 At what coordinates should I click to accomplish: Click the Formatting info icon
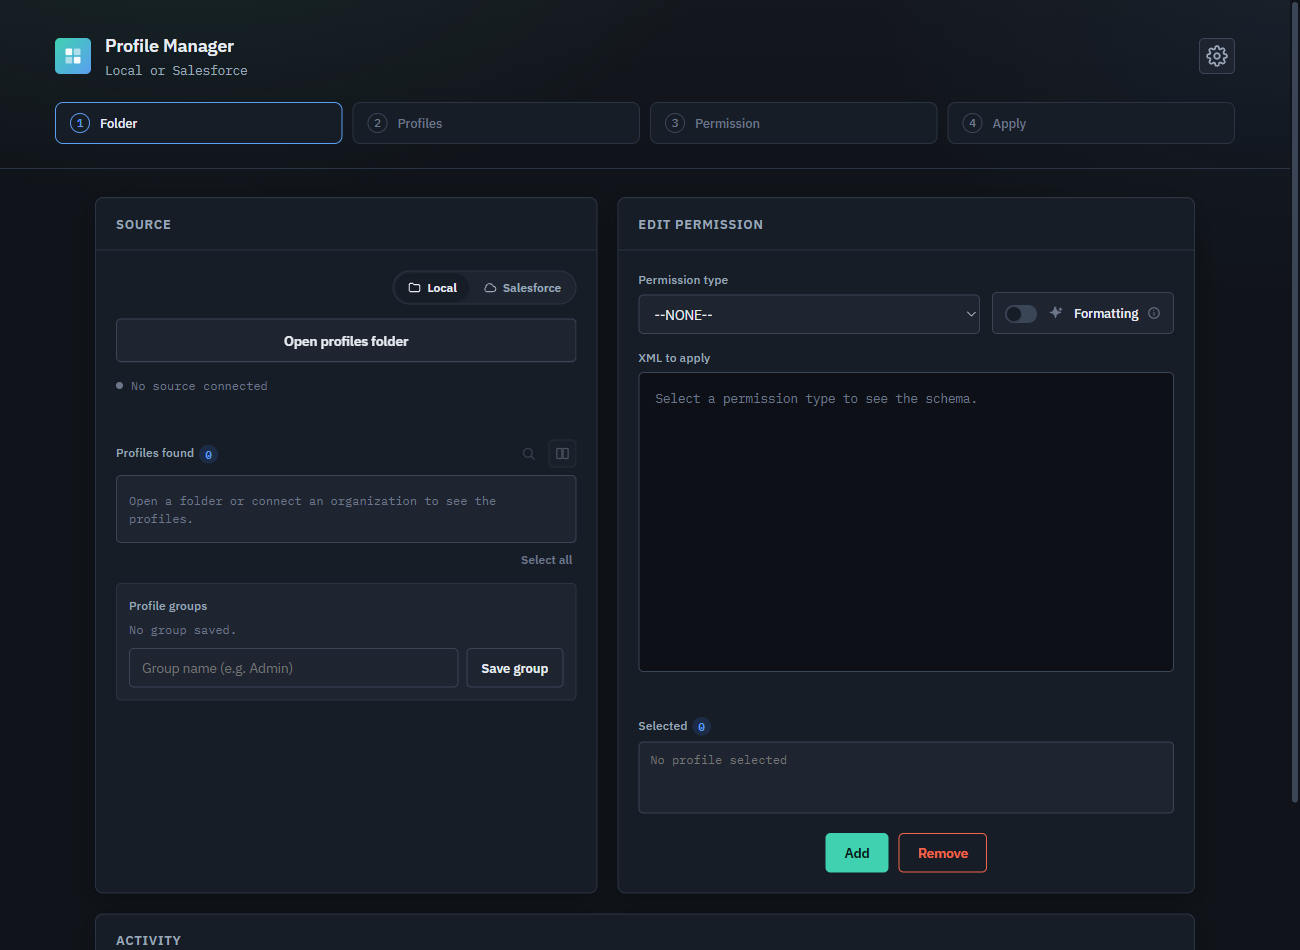1154,313
